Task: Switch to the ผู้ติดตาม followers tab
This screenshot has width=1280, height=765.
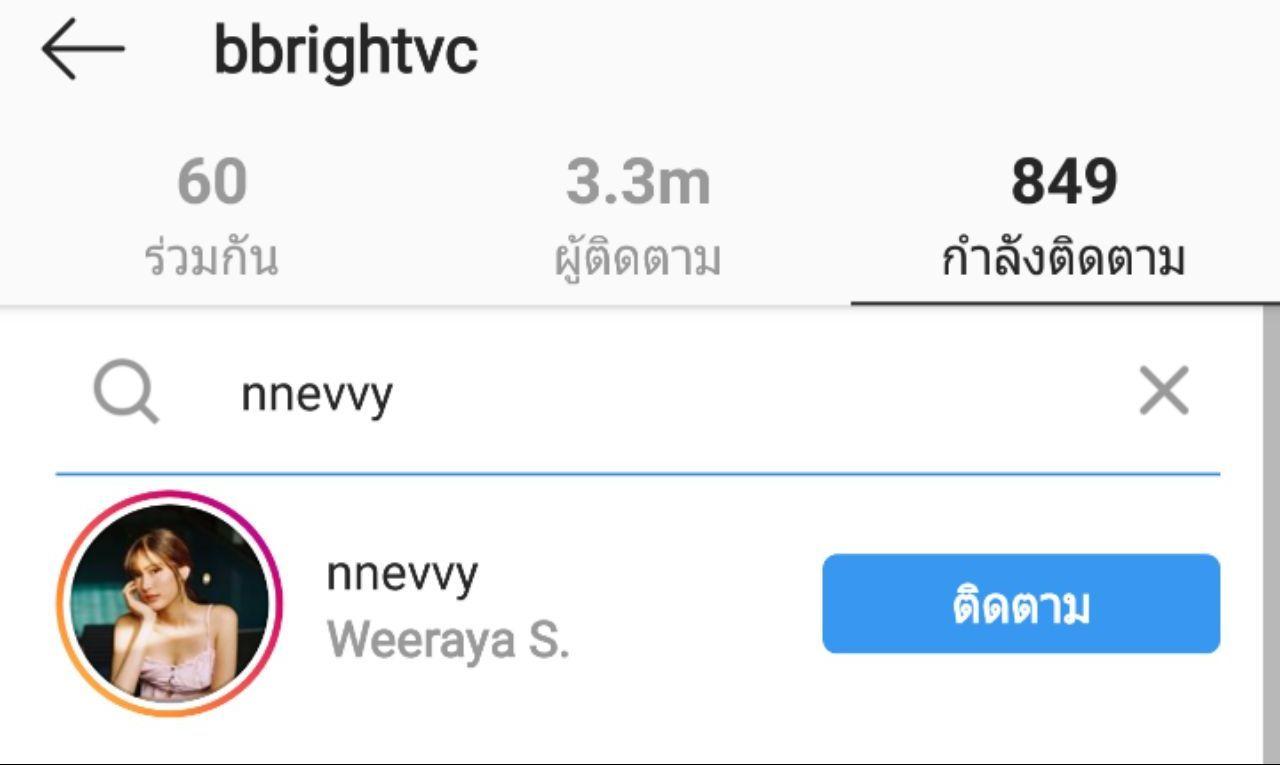Action: tap(638, 213)
